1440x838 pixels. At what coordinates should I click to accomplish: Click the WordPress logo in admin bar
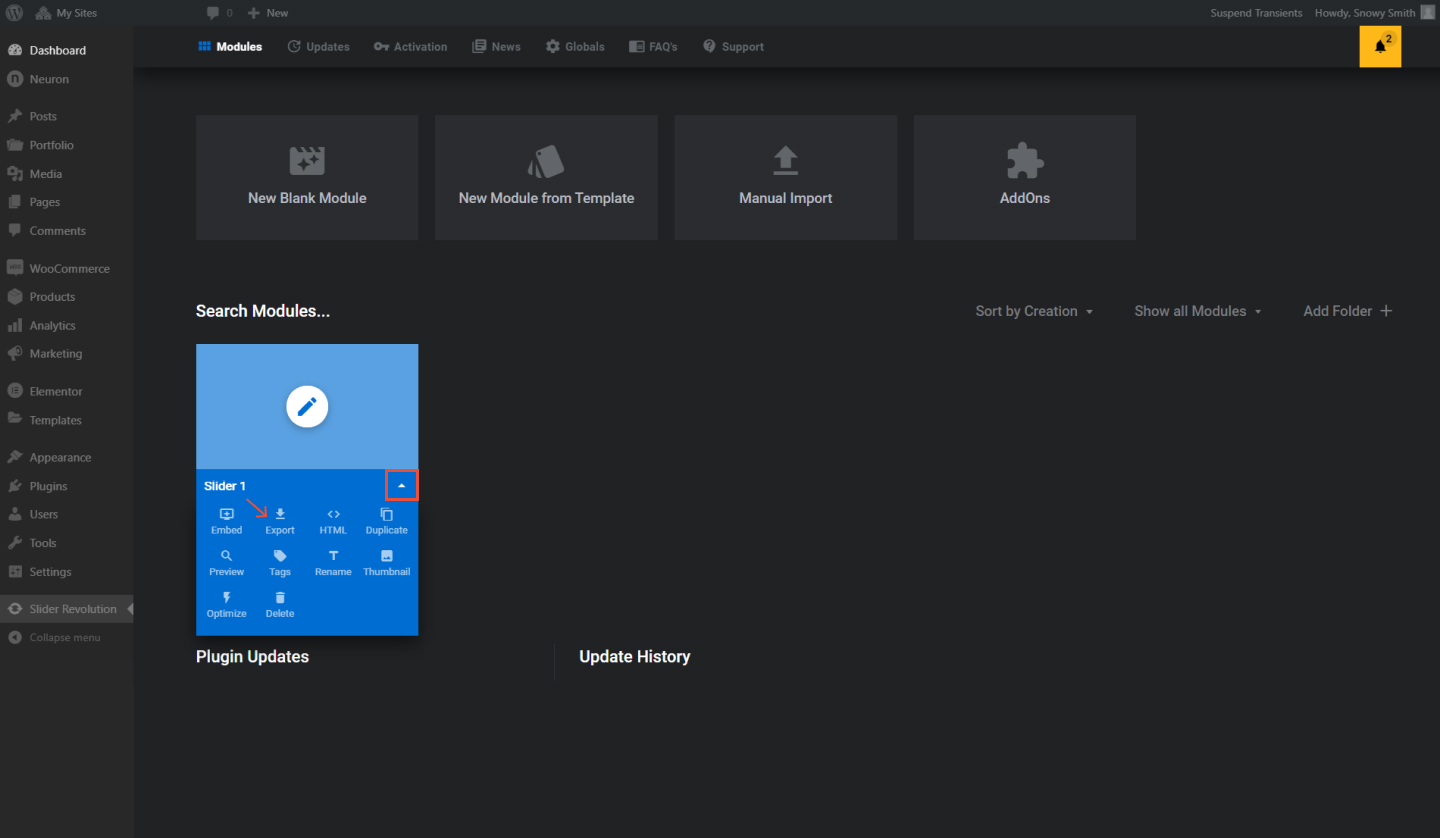14,13
